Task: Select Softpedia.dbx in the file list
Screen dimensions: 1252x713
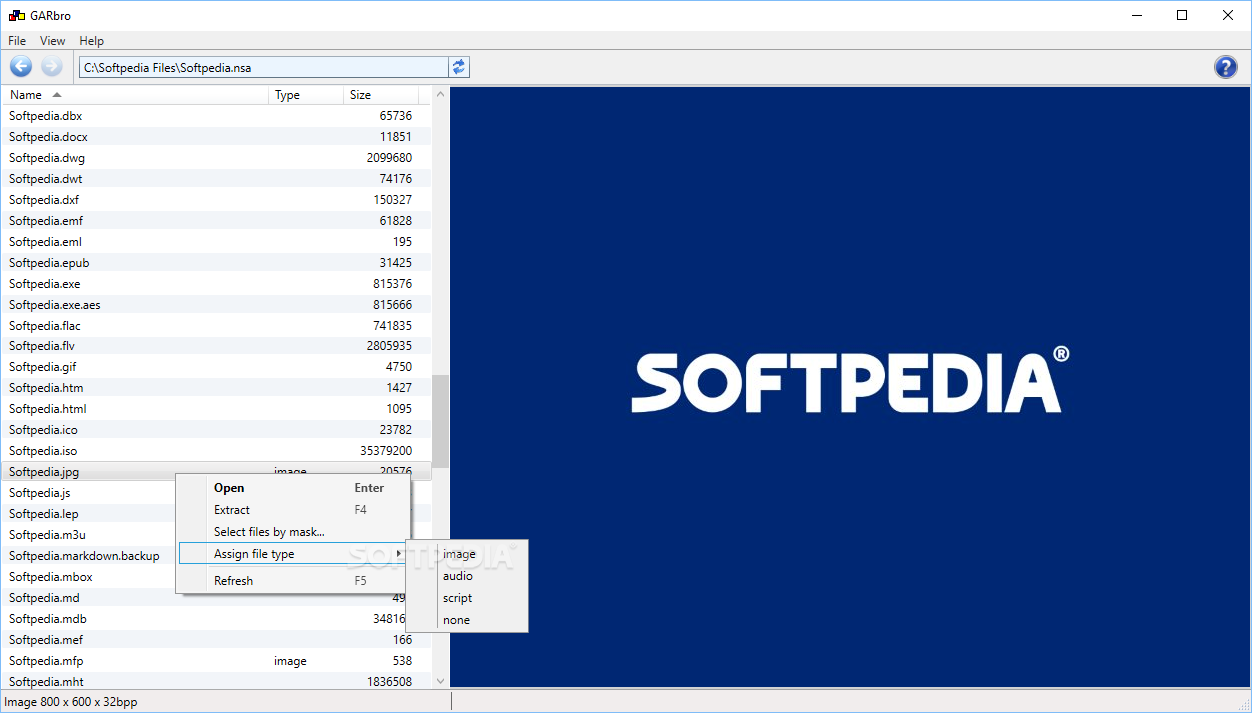Action: coord(217,116)
